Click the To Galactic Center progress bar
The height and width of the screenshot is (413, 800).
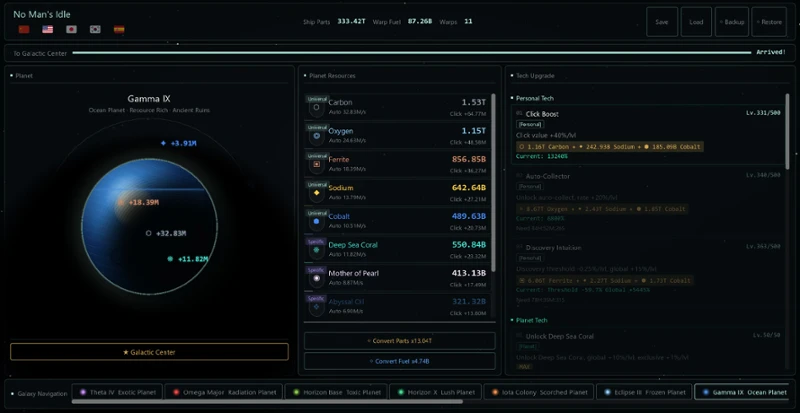click(412, 53)
